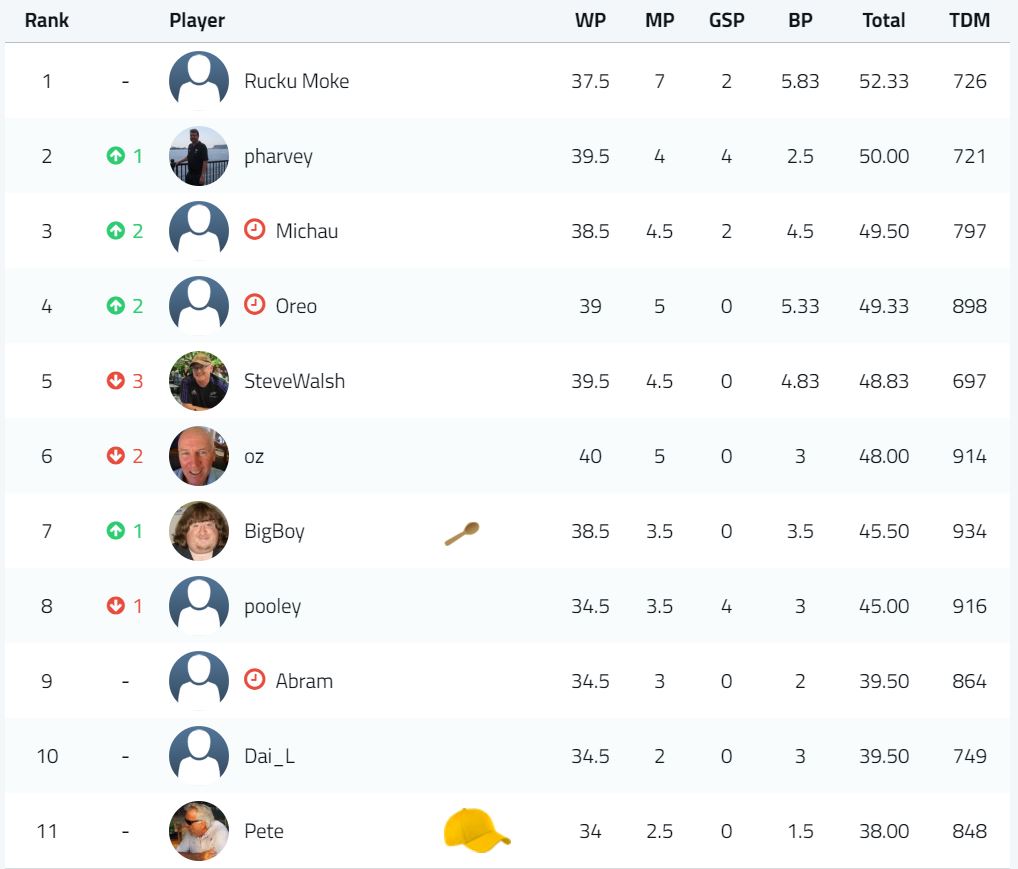1018x869 pixels.
Task: Click the GSP column header
Action: 726,20
